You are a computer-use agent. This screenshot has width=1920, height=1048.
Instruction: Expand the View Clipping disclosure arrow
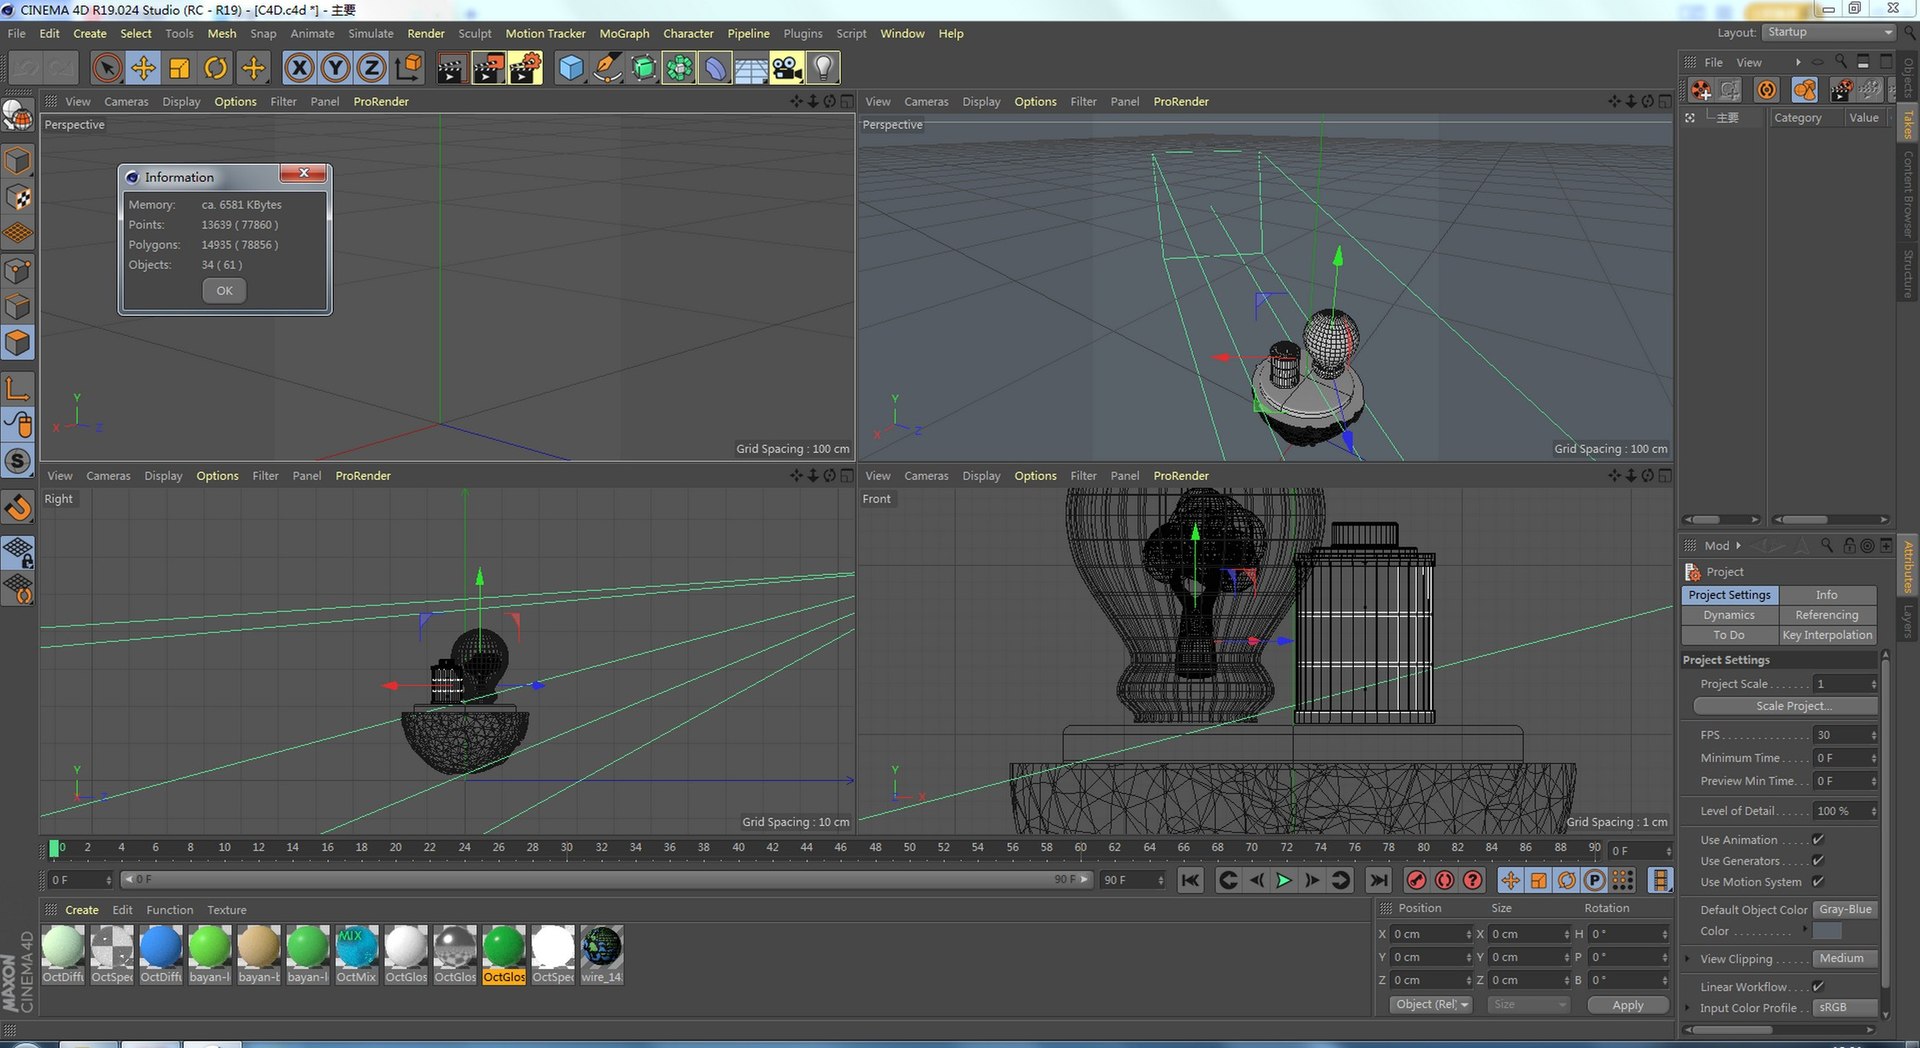[x=1688, y=959]
